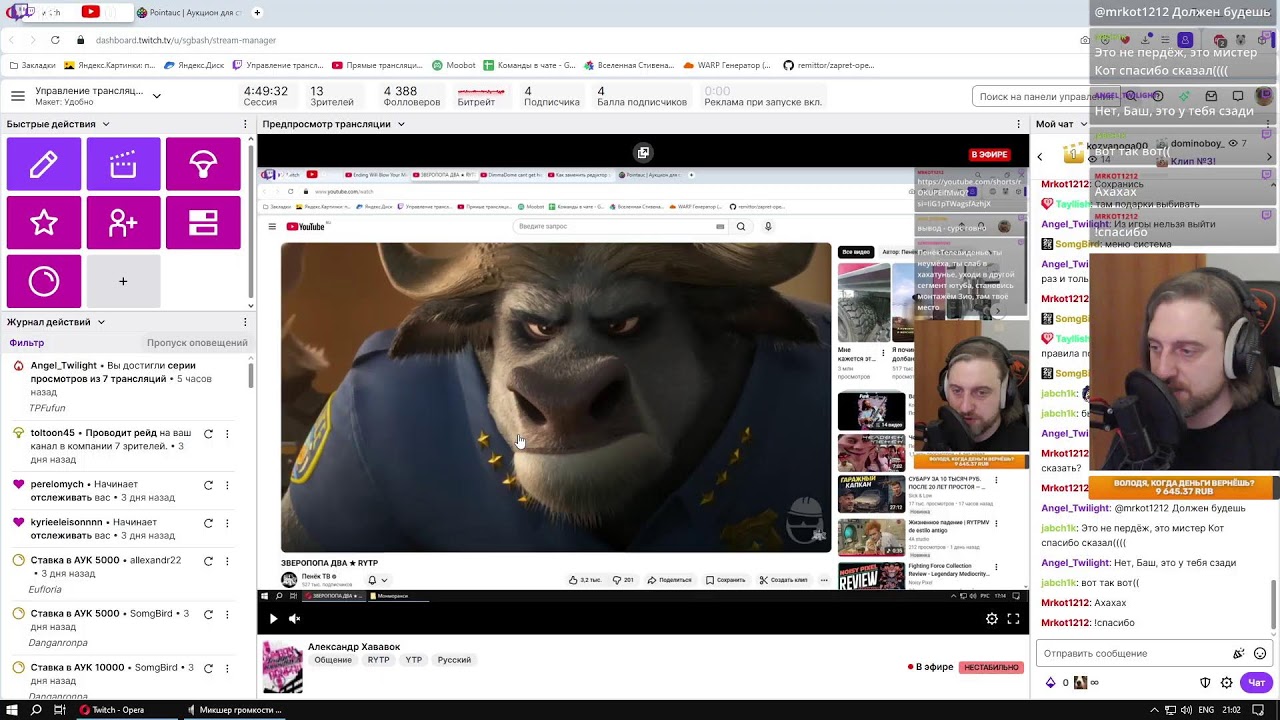Click the Русский language tag
Viewport: 1280px width, 720px height.
click(454, 660)
